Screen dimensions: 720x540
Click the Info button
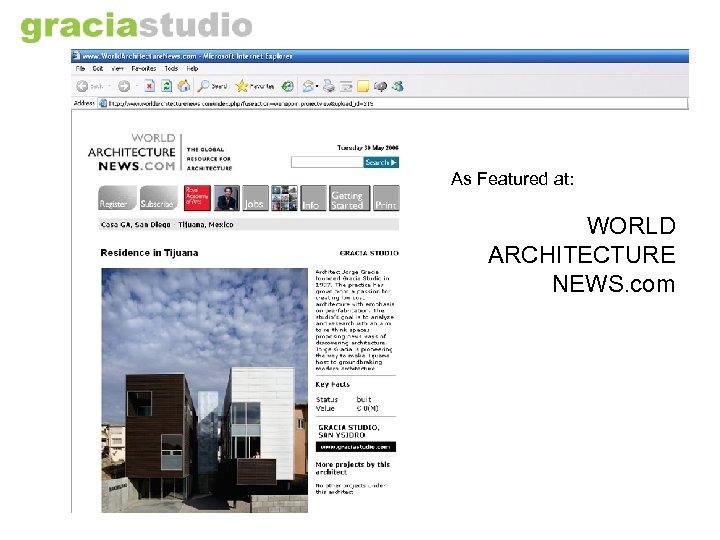313,198
